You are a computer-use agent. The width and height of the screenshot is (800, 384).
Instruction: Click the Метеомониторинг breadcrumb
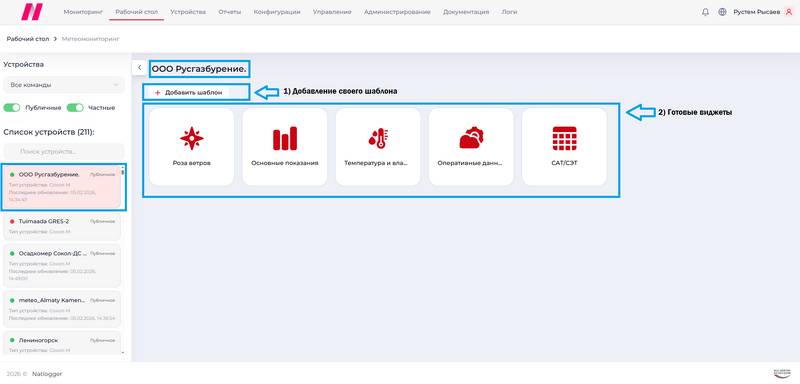90,39
